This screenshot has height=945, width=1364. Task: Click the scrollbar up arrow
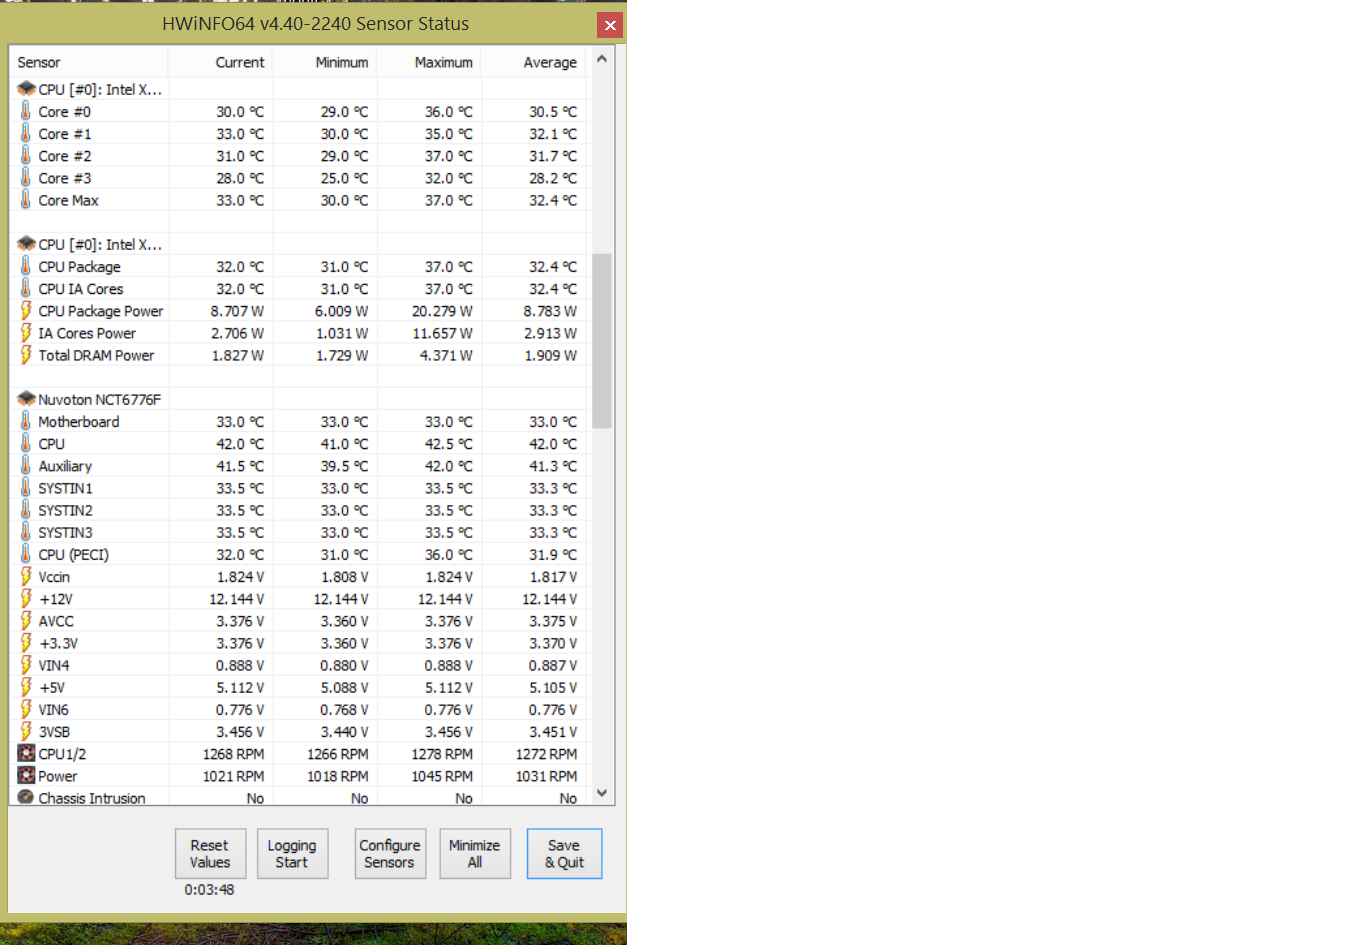coord(602,59)
